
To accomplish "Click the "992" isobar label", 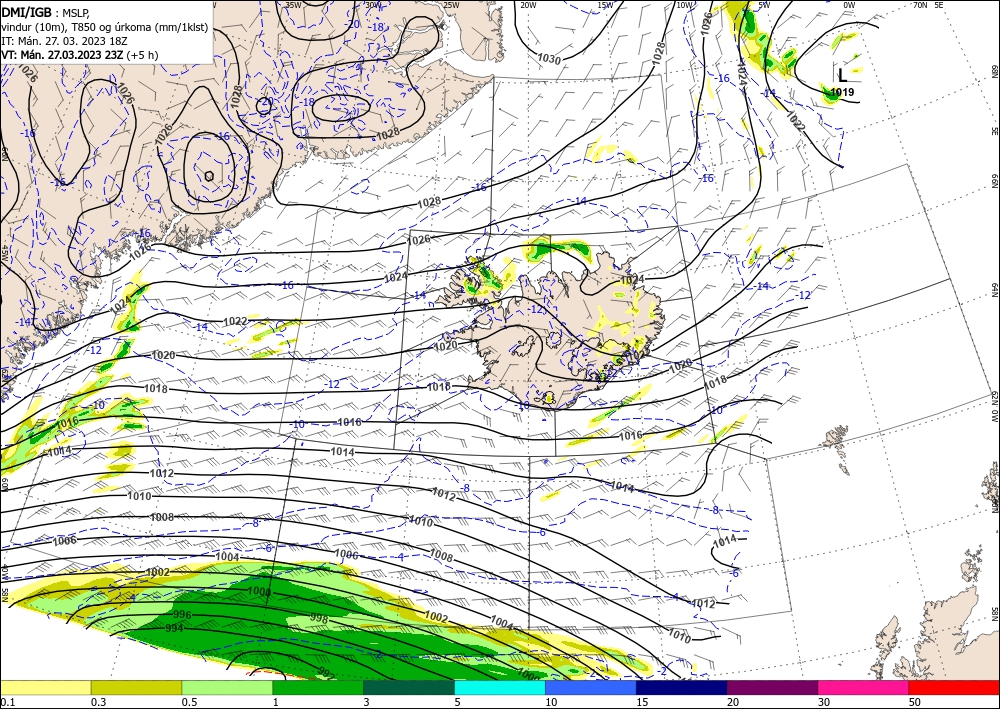I will point(326,674).
